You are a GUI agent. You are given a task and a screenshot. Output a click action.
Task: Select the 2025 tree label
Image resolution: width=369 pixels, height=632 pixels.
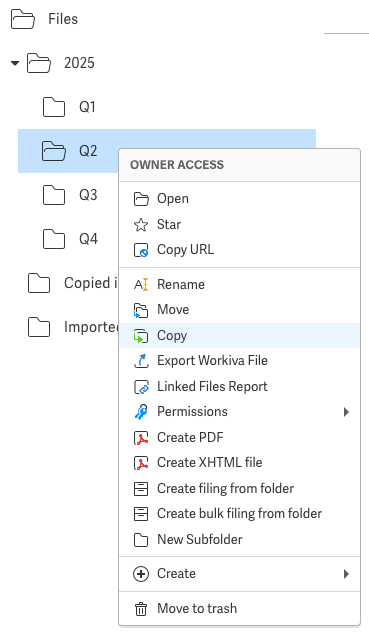79,63
